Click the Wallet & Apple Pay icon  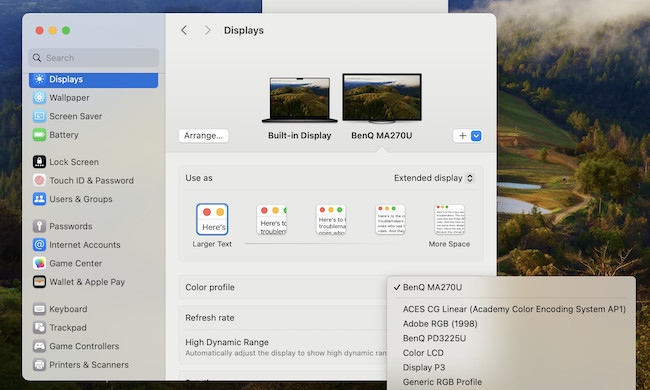[39, 282]
